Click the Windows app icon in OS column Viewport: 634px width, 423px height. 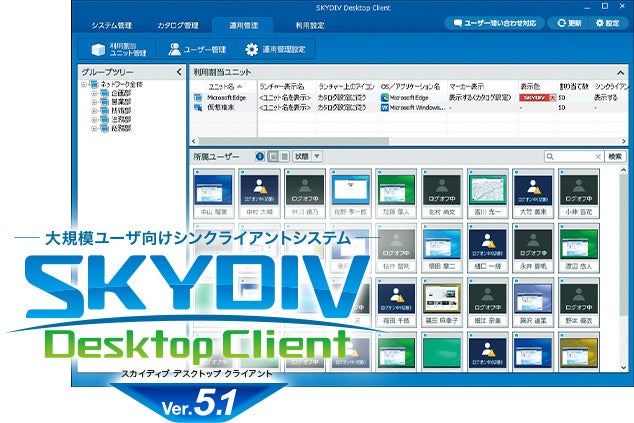point(385,108)
